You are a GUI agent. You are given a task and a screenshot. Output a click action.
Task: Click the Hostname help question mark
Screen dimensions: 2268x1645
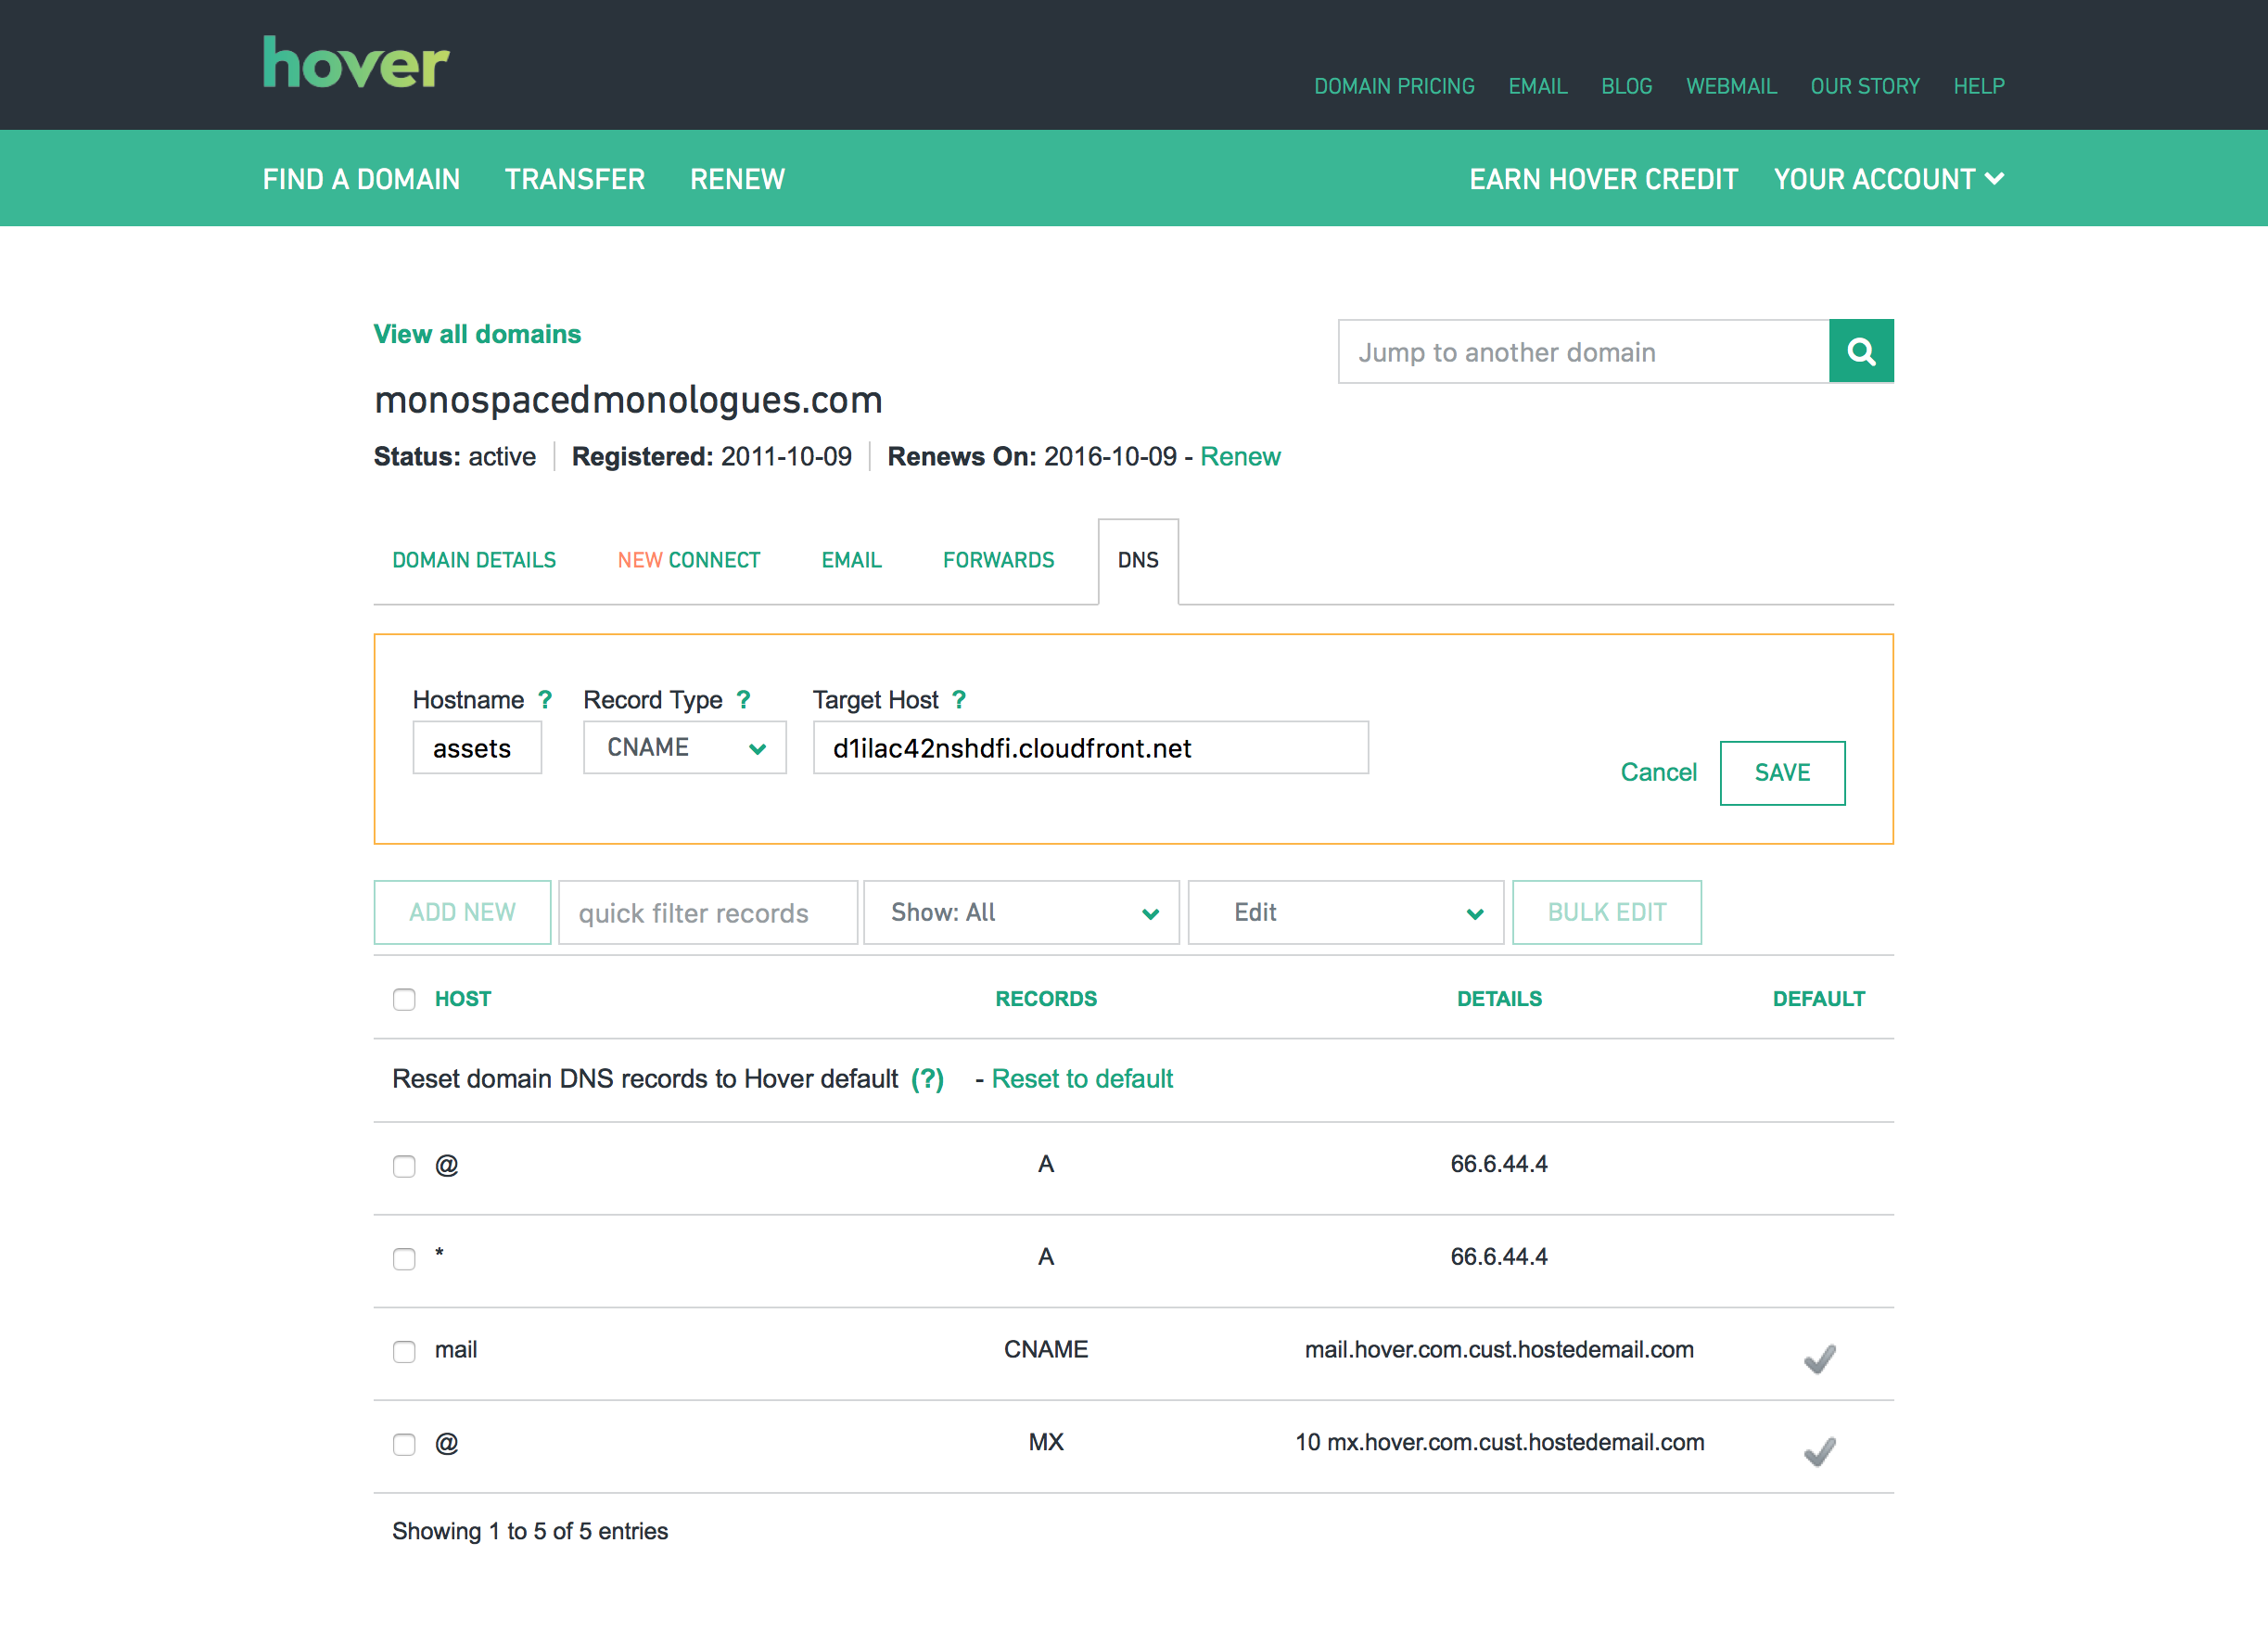(x=545, y=699)
